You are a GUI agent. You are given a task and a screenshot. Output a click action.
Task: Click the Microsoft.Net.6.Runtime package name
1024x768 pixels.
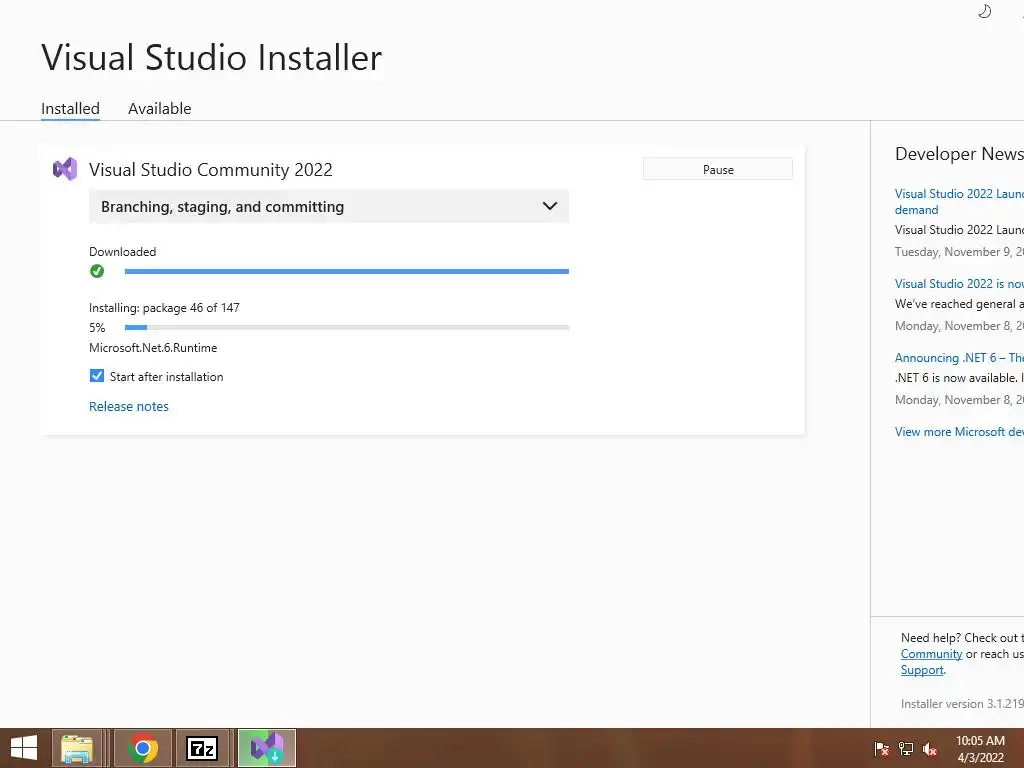(x=153, y=347)
